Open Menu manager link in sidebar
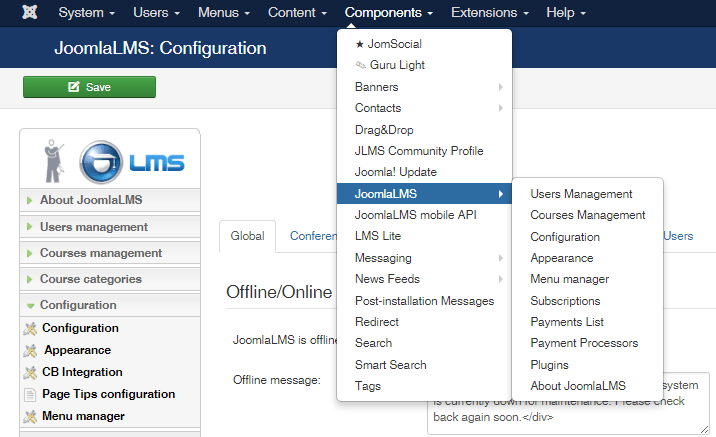Screen dimensions: 716x437 (83, 416)
